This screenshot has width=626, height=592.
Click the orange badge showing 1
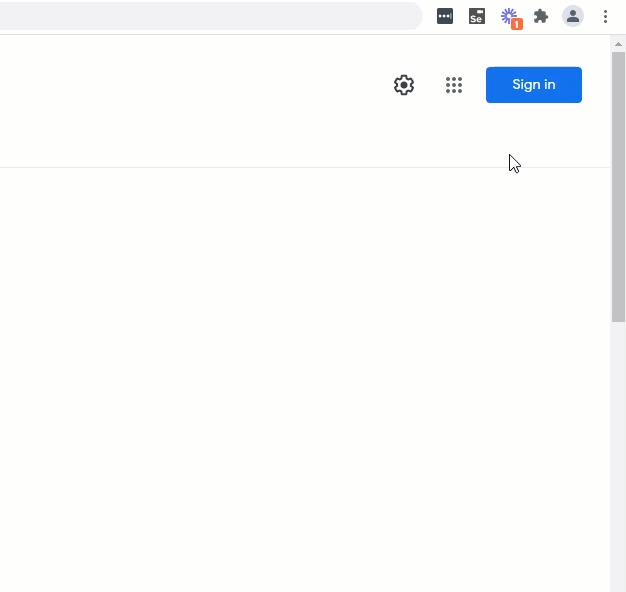[x=517, y=24]
